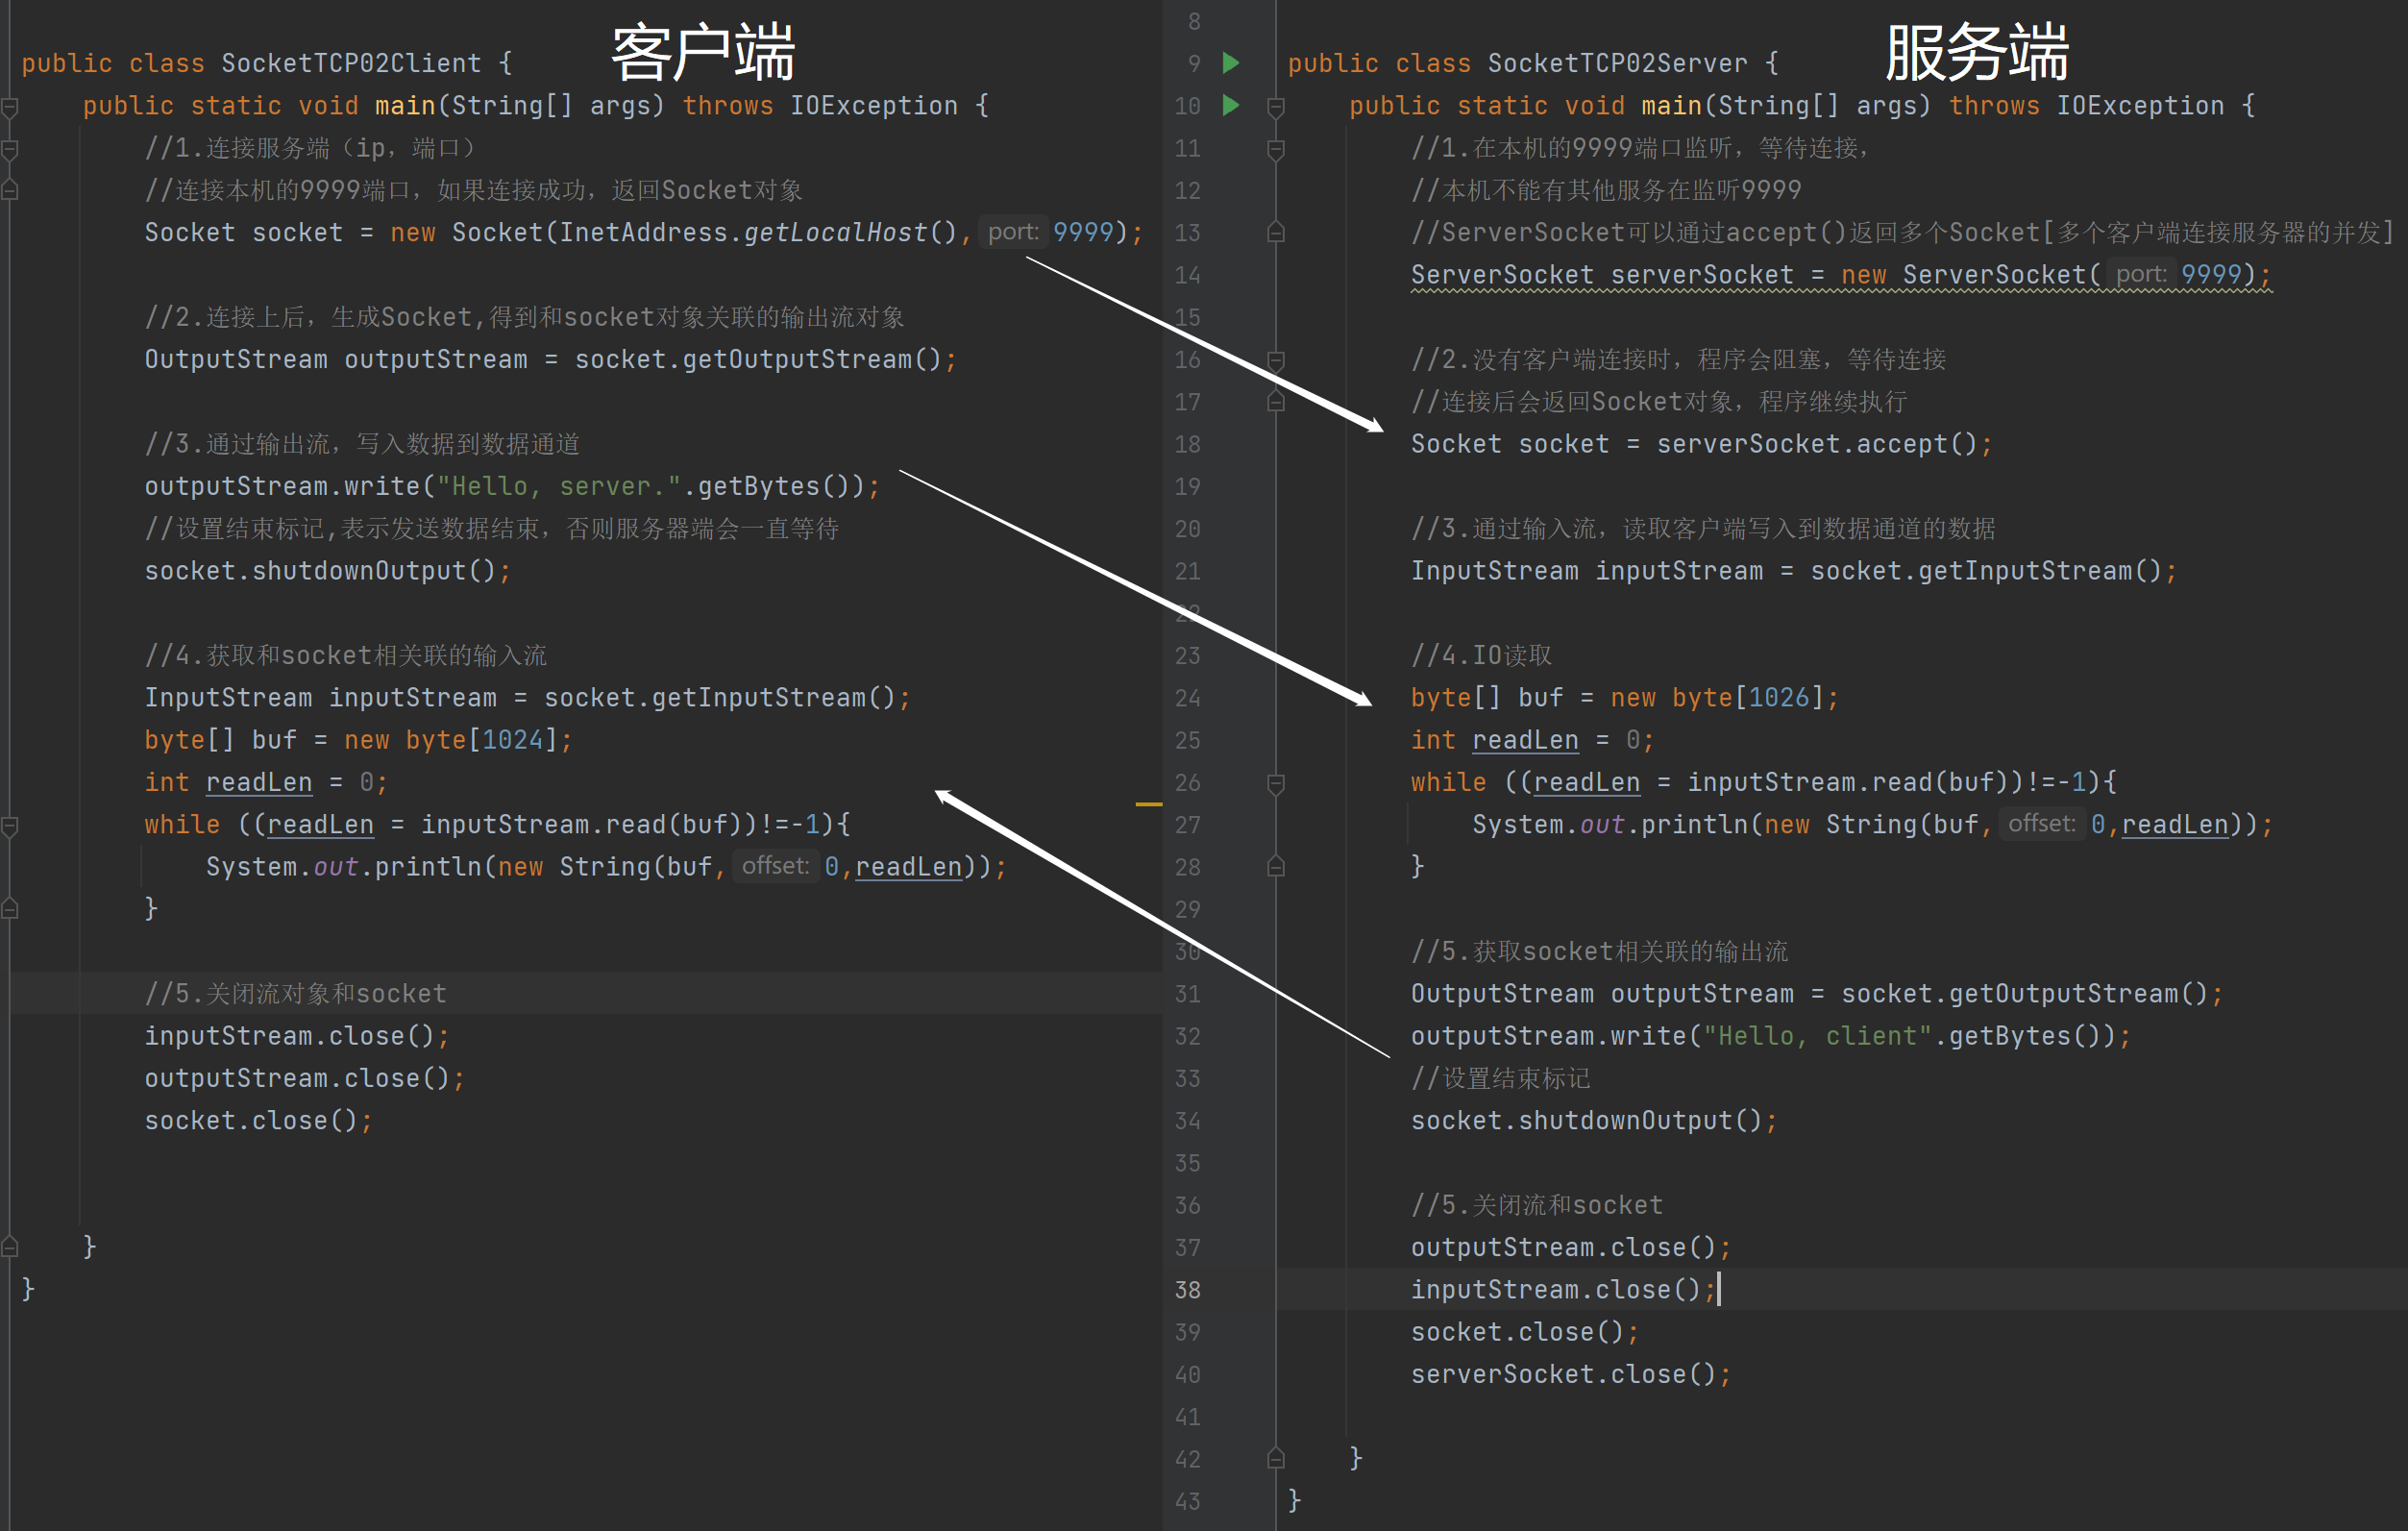Click class name 'SocketTCP02Server'

click(x=1618, y=63)
